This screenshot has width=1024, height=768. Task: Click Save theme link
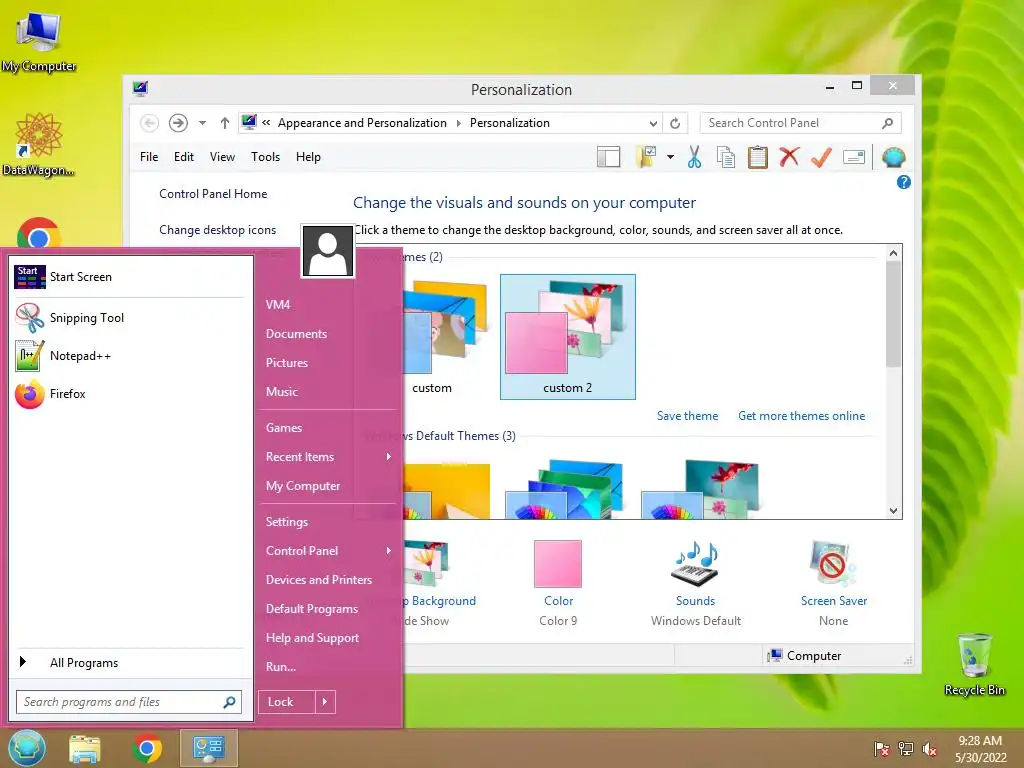click(687, 416)
